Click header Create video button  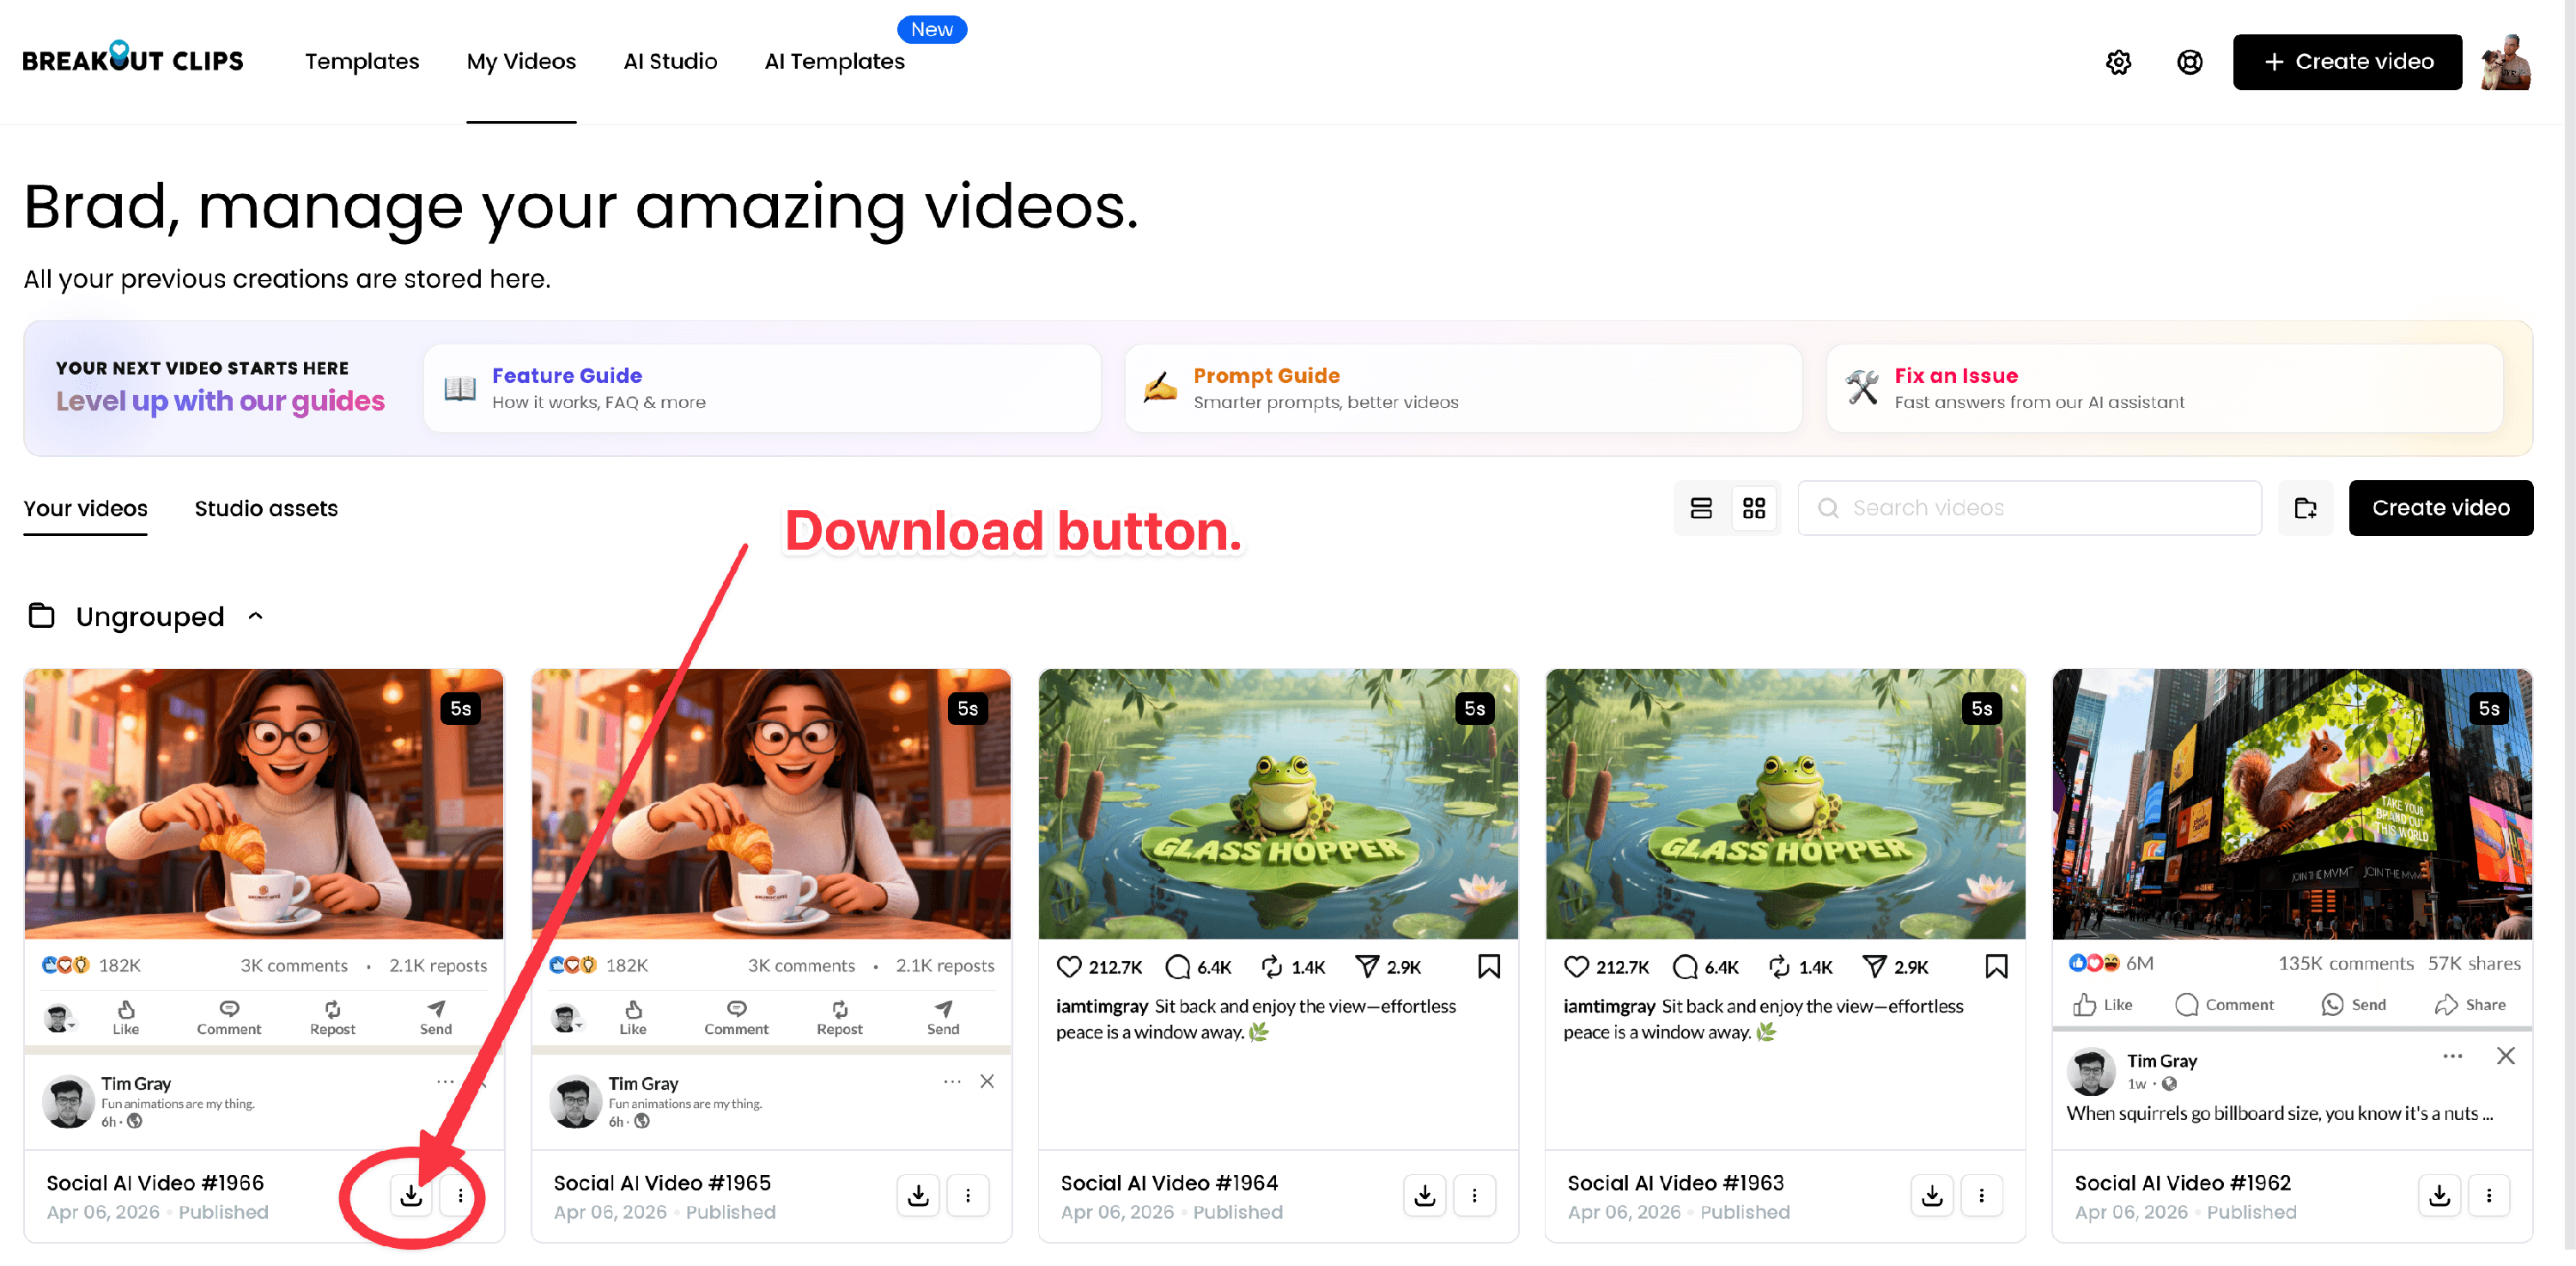2347,62
